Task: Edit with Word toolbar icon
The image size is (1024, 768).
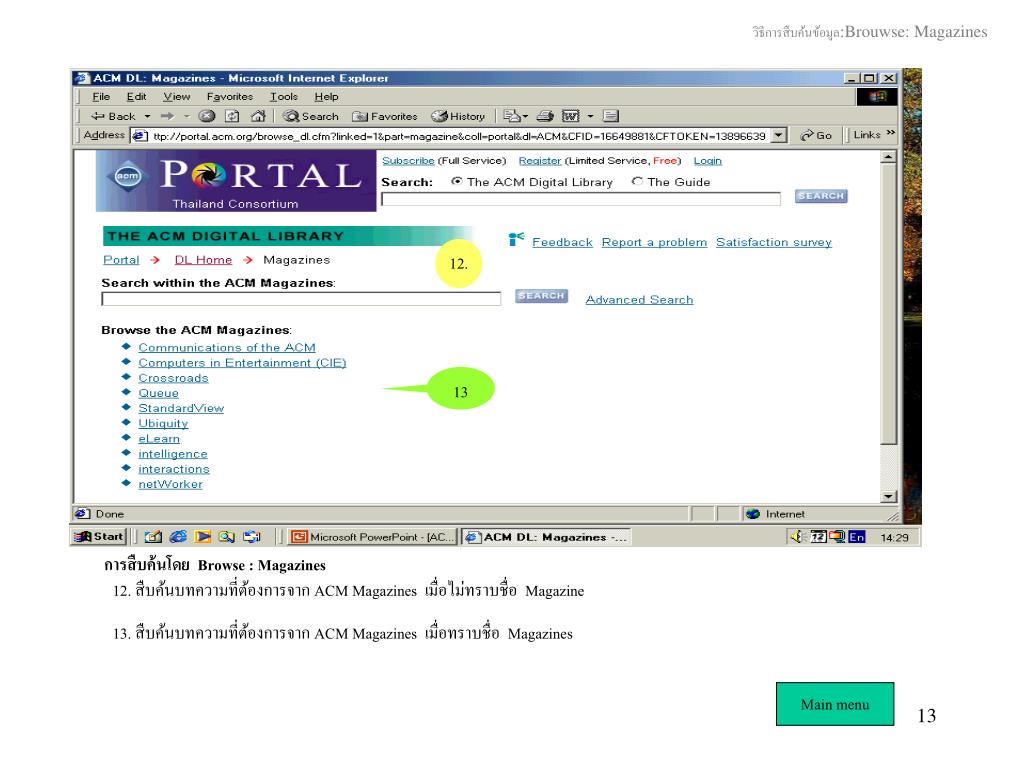Action: (571, 116)
